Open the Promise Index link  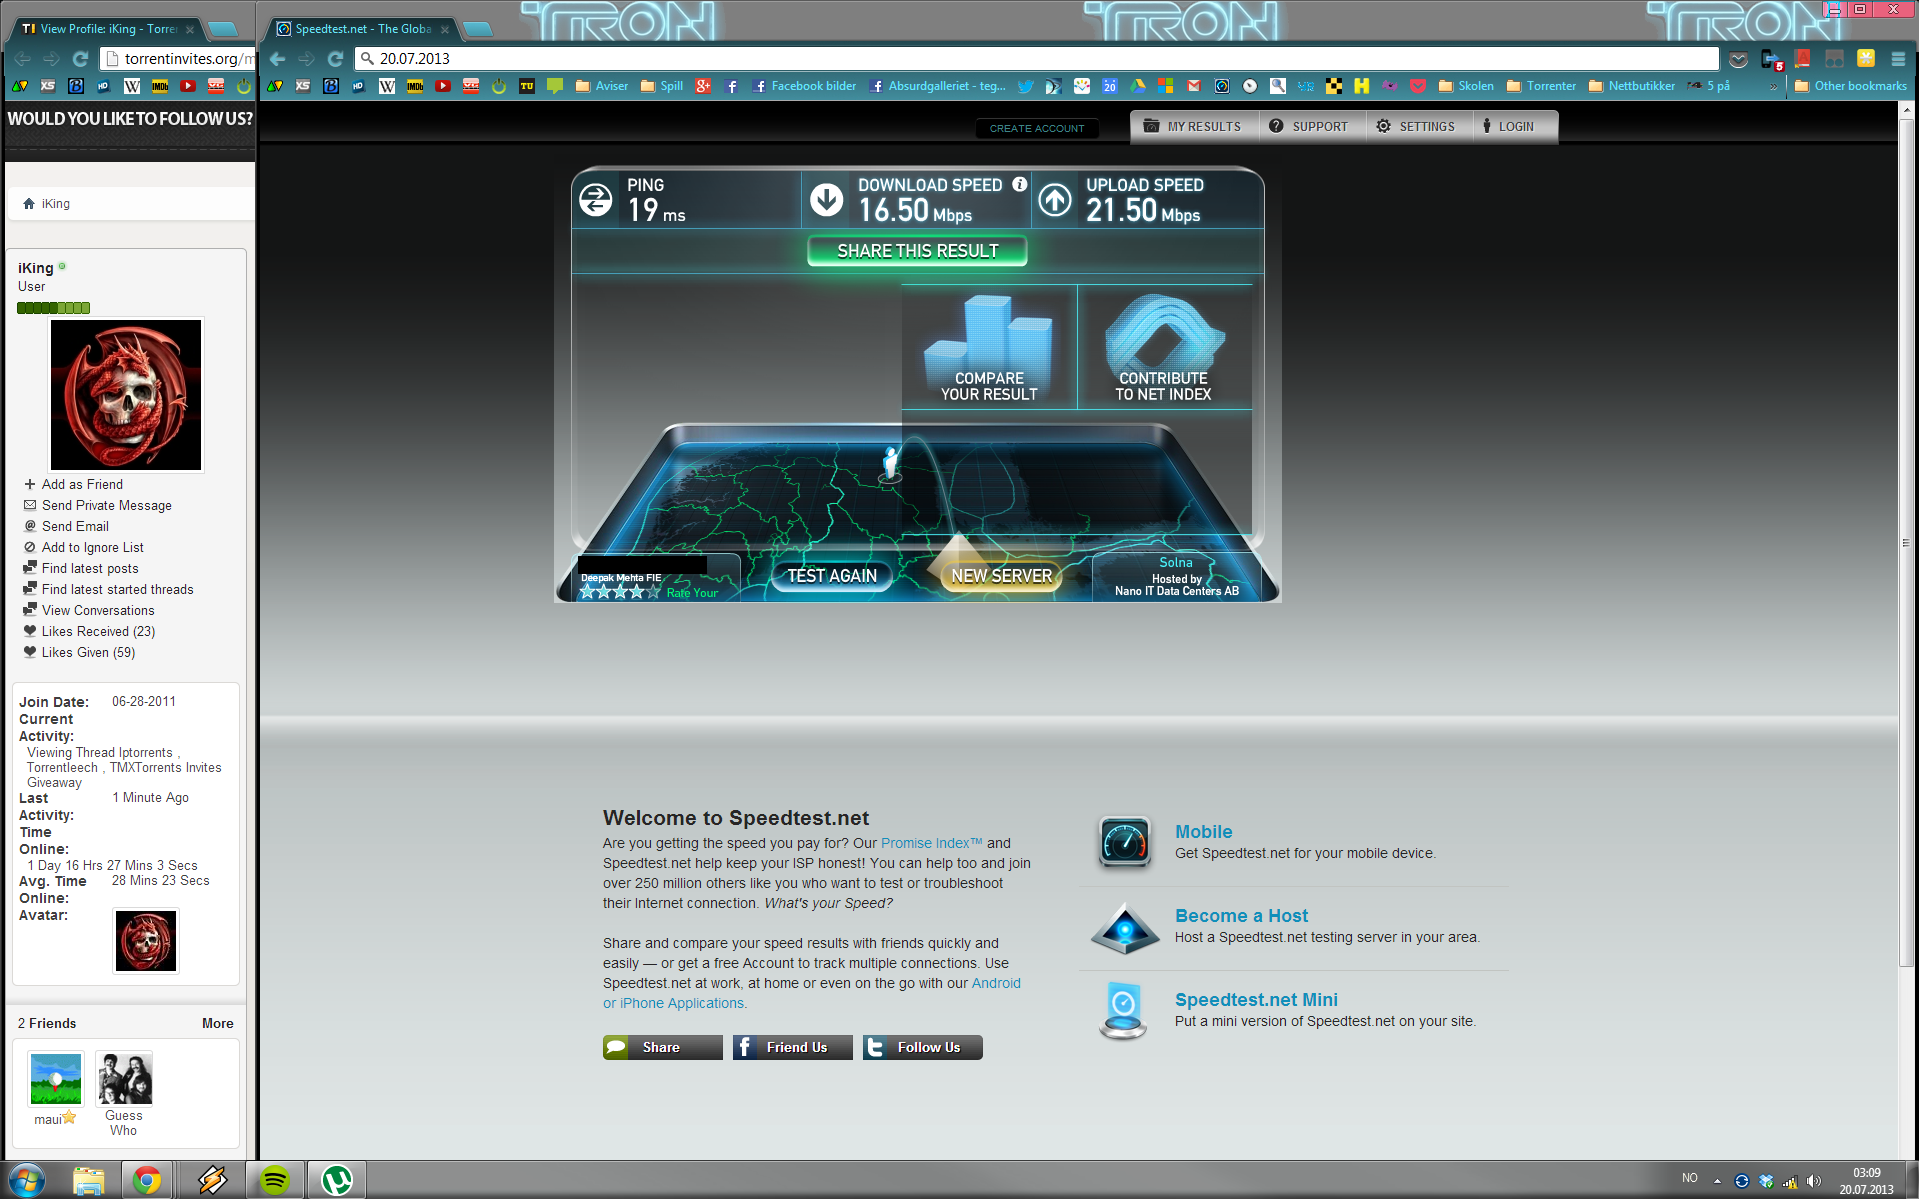pos(931,843)
